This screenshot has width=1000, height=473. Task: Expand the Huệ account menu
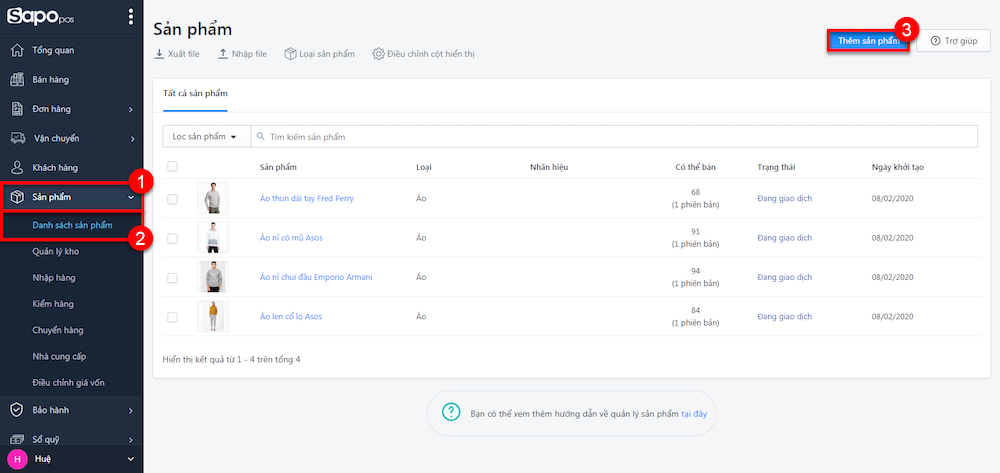[131, 459]
